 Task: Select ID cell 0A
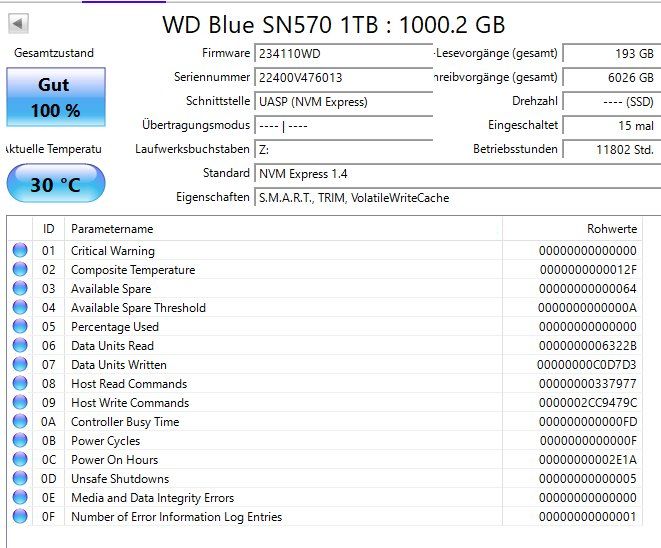[x=48, y=422]
